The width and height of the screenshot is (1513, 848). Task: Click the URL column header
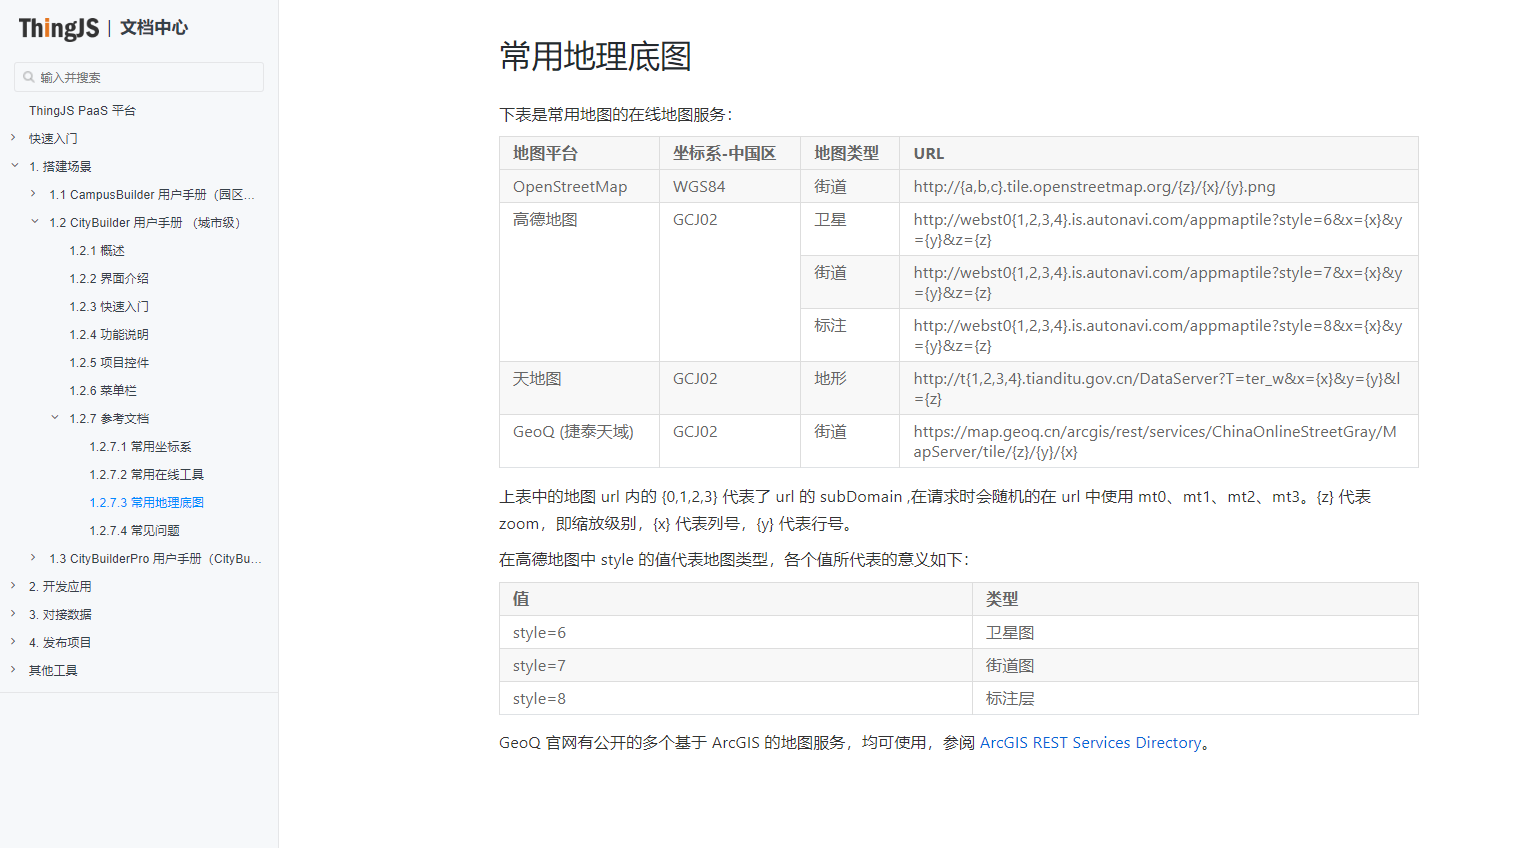(1158, 153)
